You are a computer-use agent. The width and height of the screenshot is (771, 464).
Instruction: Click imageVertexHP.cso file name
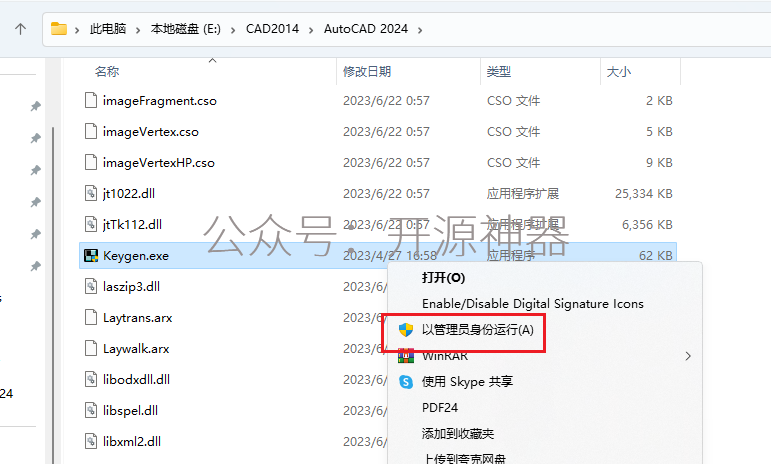(159, 163)
